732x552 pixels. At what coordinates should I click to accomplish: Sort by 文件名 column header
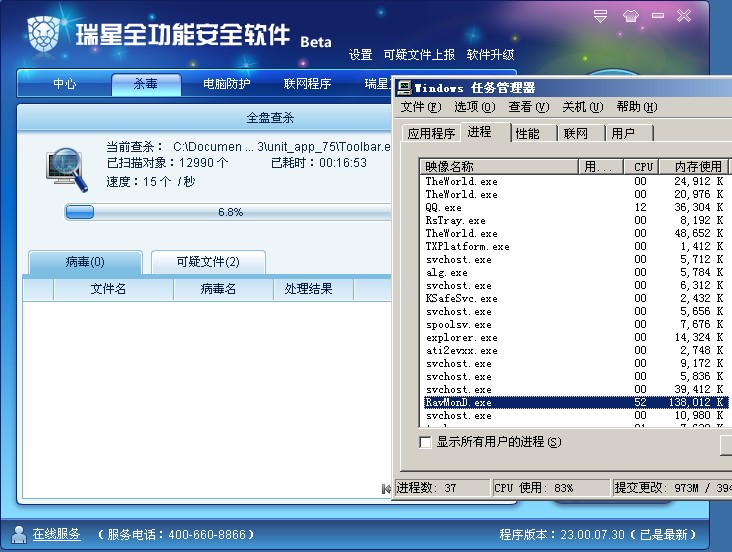point(113,289)
